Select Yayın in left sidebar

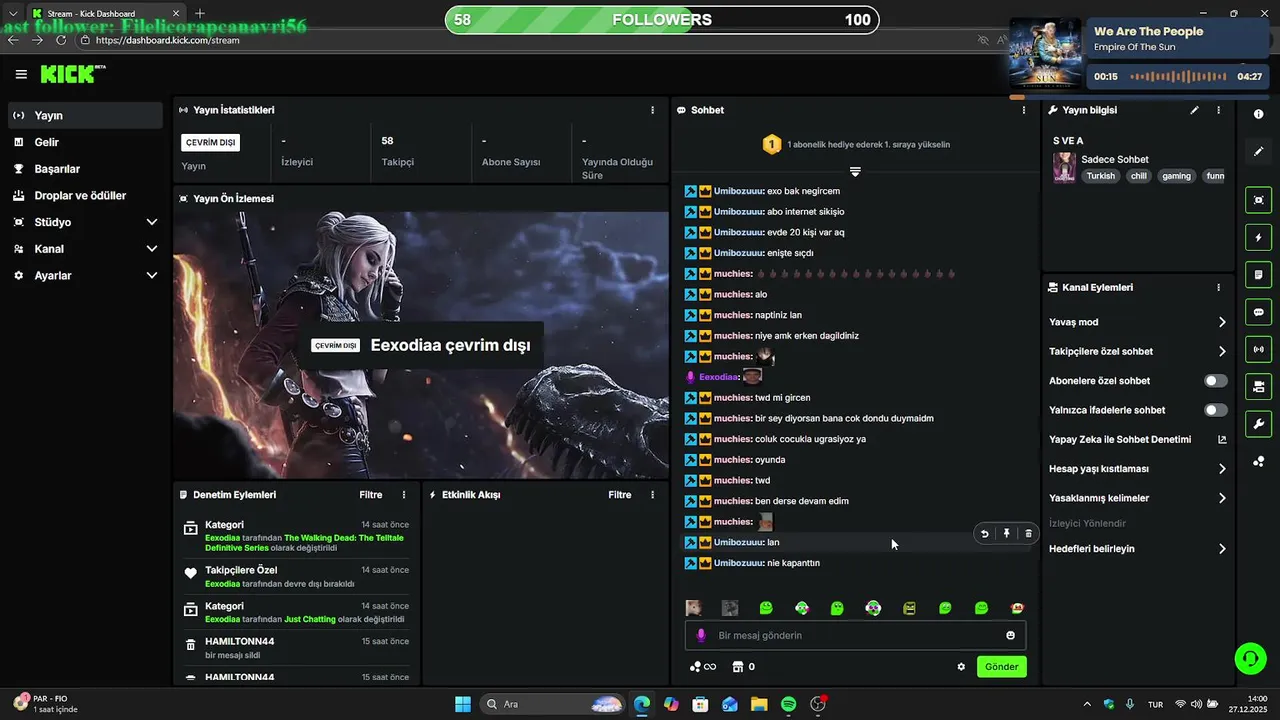pyautogui.click(x=84, y=115)
